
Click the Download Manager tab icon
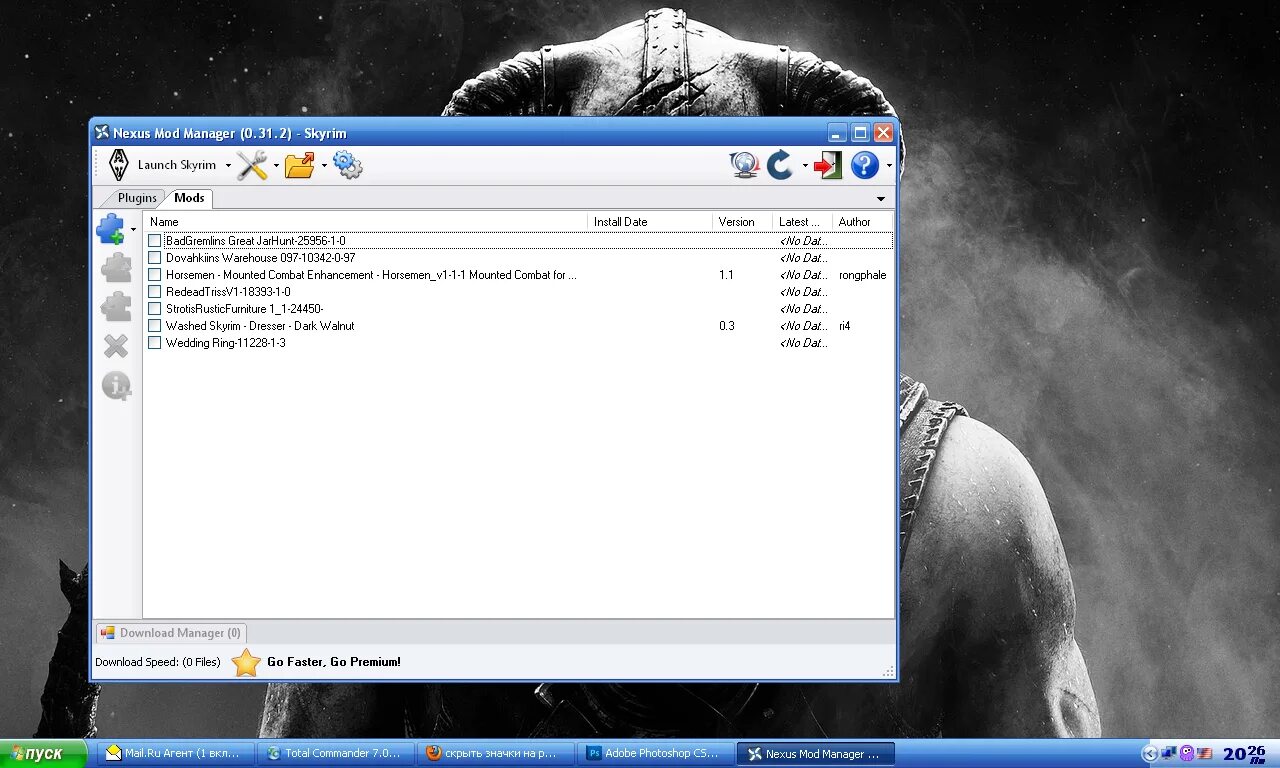(x=108, y=633)
